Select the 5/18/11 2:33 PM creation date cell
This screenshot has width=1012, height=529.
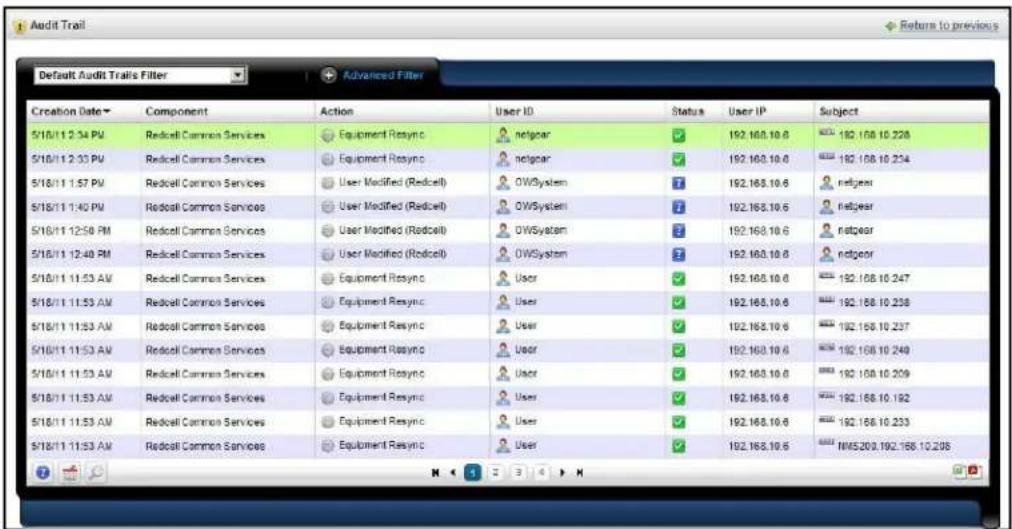click(x=68, y=159)
